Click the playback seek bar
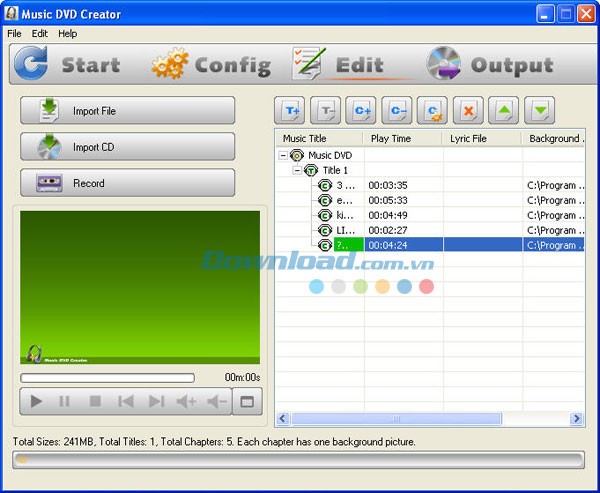This screenshot has width=600, height=493. tap(108, 378)
